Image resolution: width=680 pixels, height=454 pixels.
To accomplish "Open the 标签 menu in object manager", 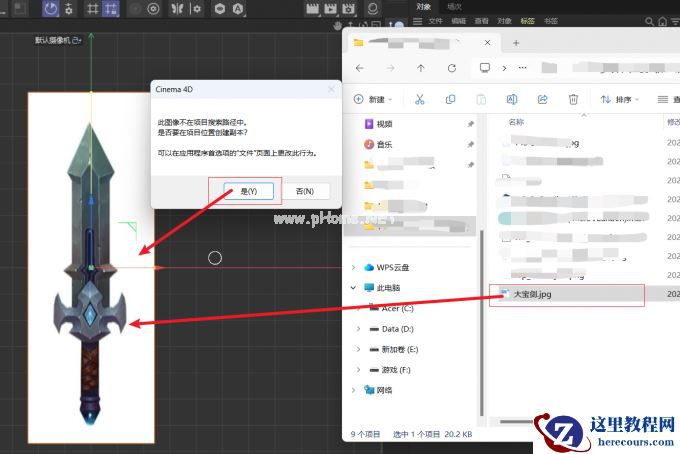I will tap(527, 21).
